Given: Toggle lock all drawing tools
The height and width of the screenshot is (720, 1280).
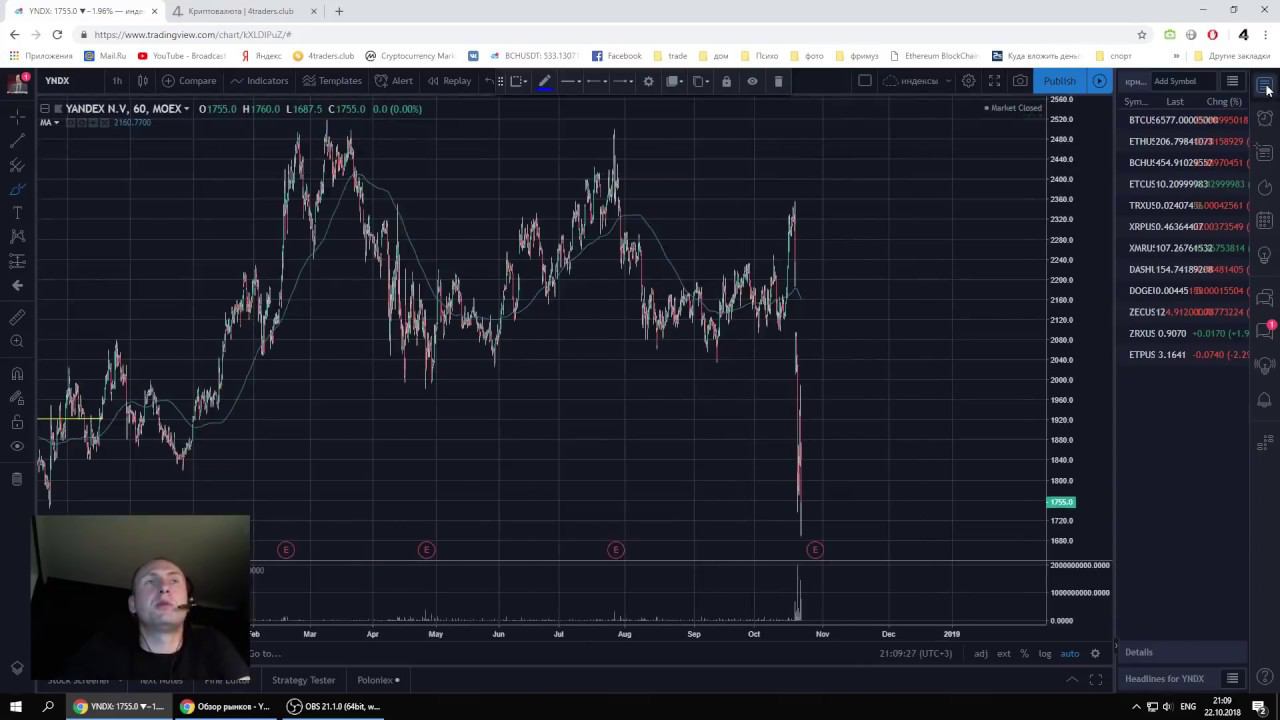Looking at the screenshot, I should coord(17,422).
